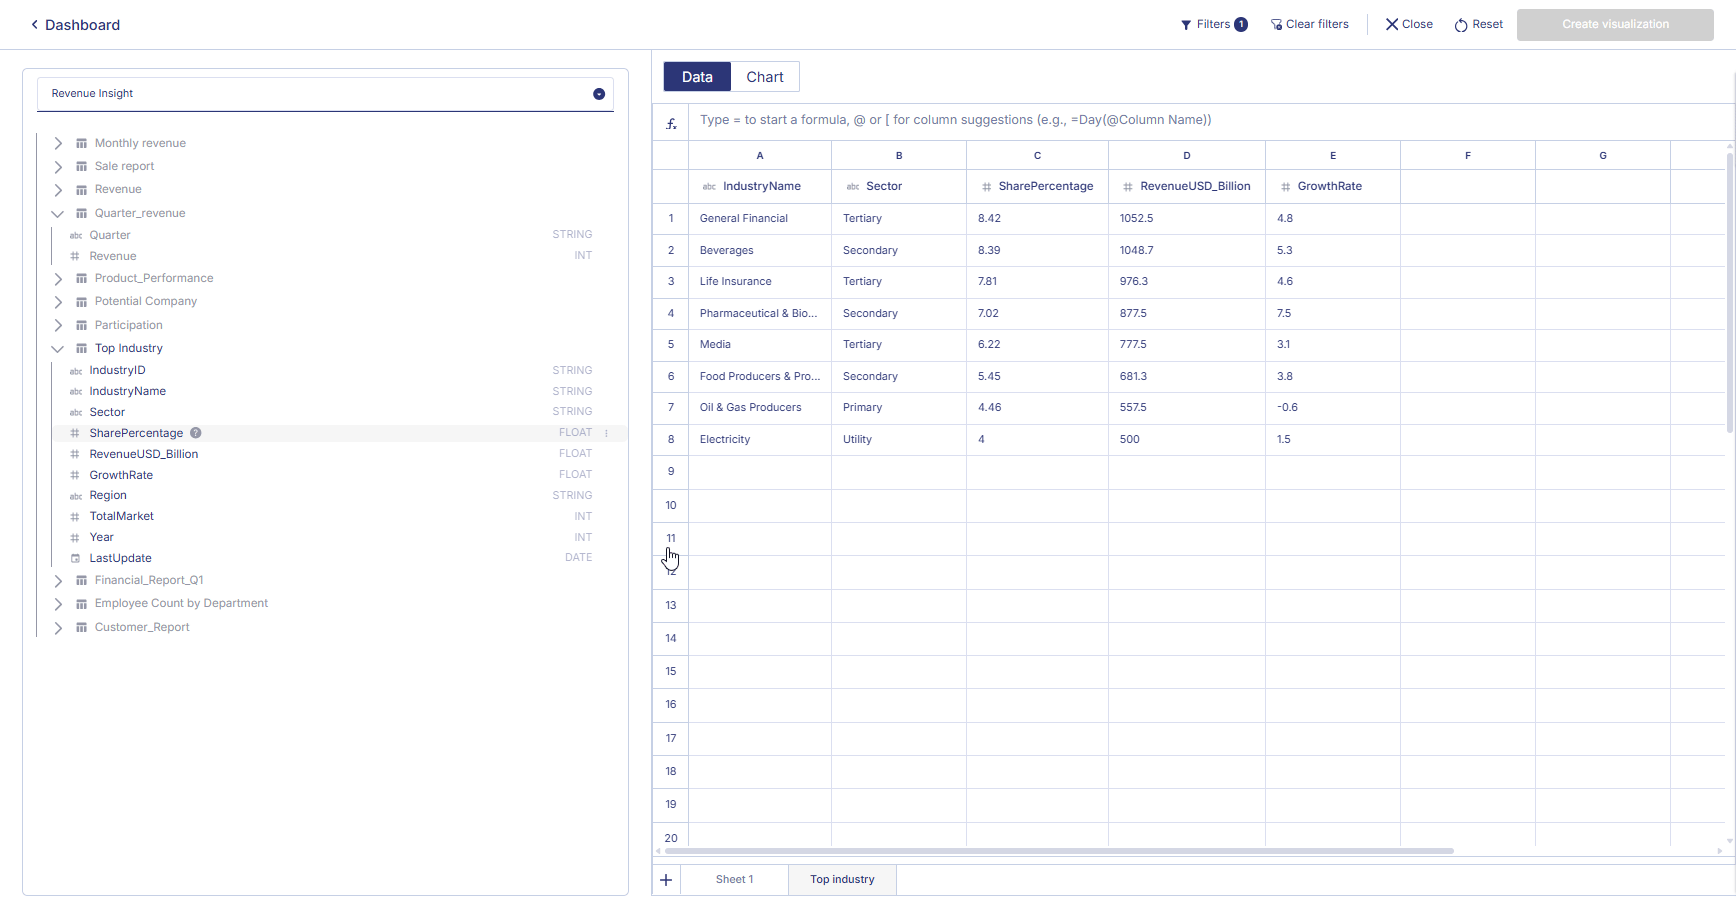
Task: Open the Top industry sheet tab
Action: click(842, 880)
